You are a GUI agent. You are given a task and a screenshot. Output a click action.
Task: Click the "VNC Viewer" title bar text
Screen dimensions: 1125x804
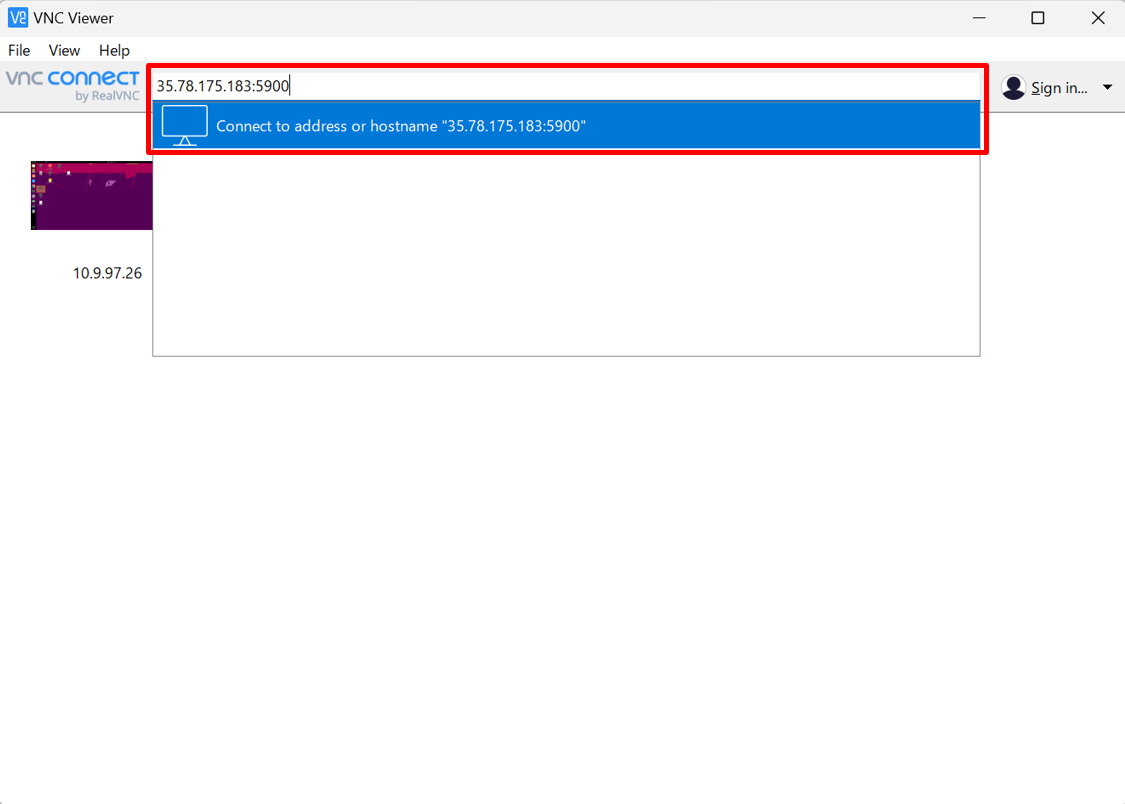point(73,18)
